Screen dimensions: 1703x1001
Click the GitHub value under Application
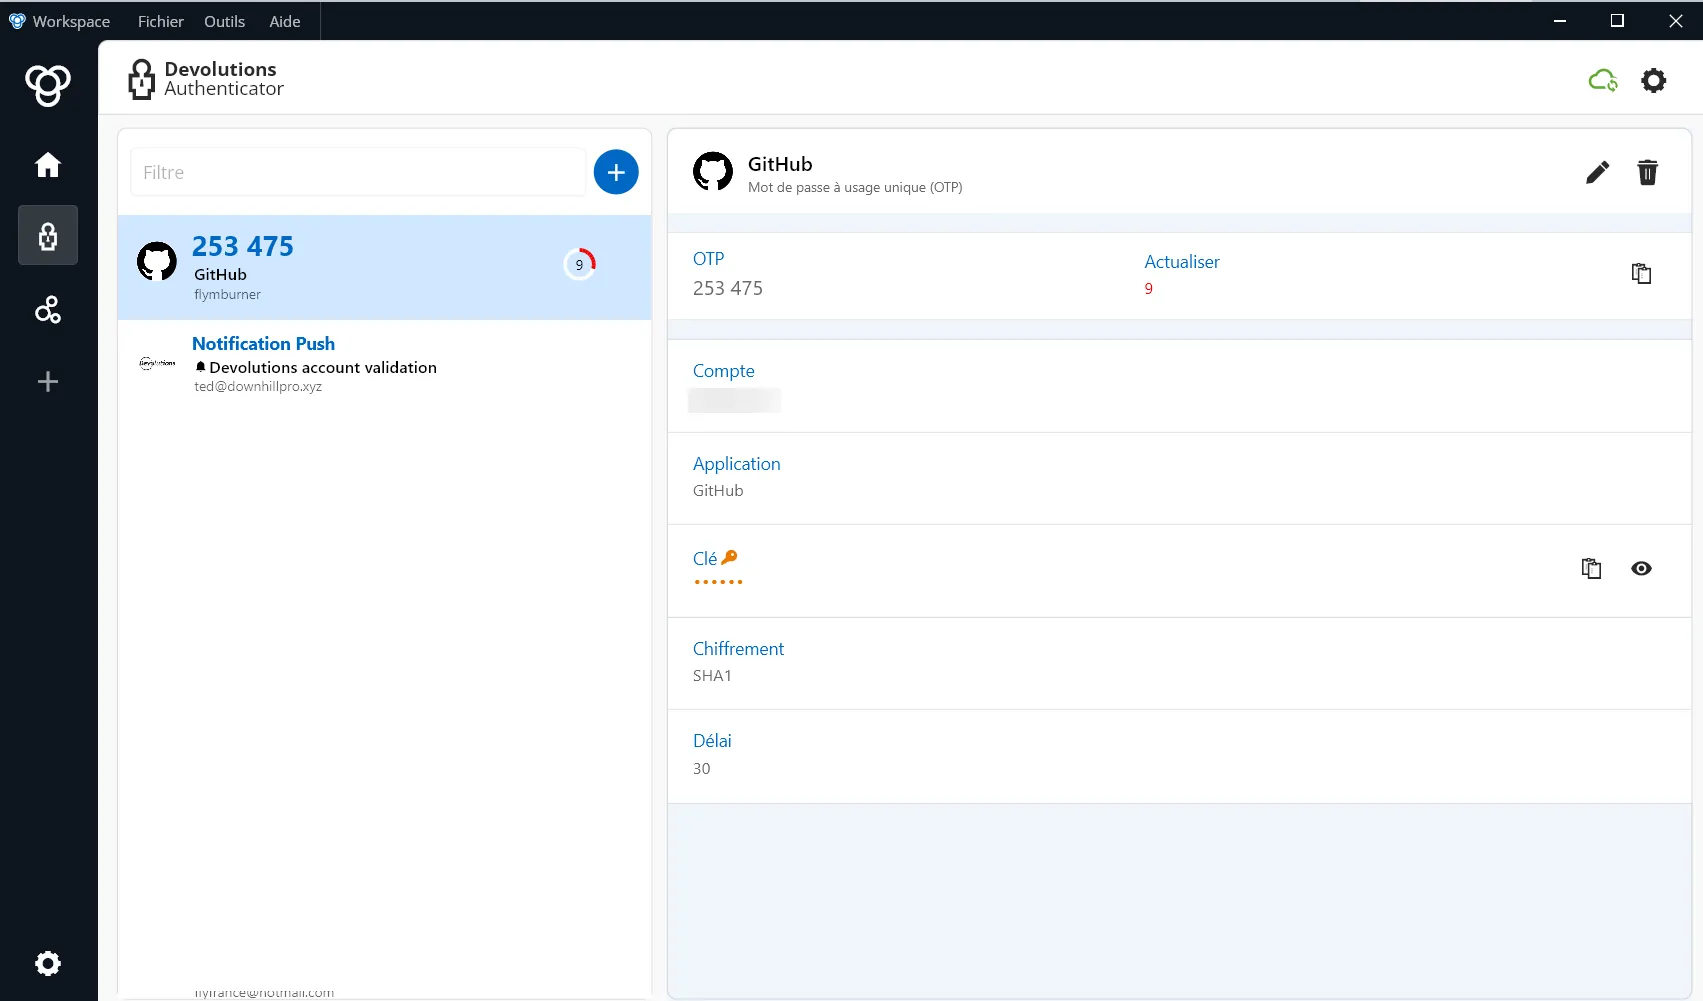click(718, 491)
